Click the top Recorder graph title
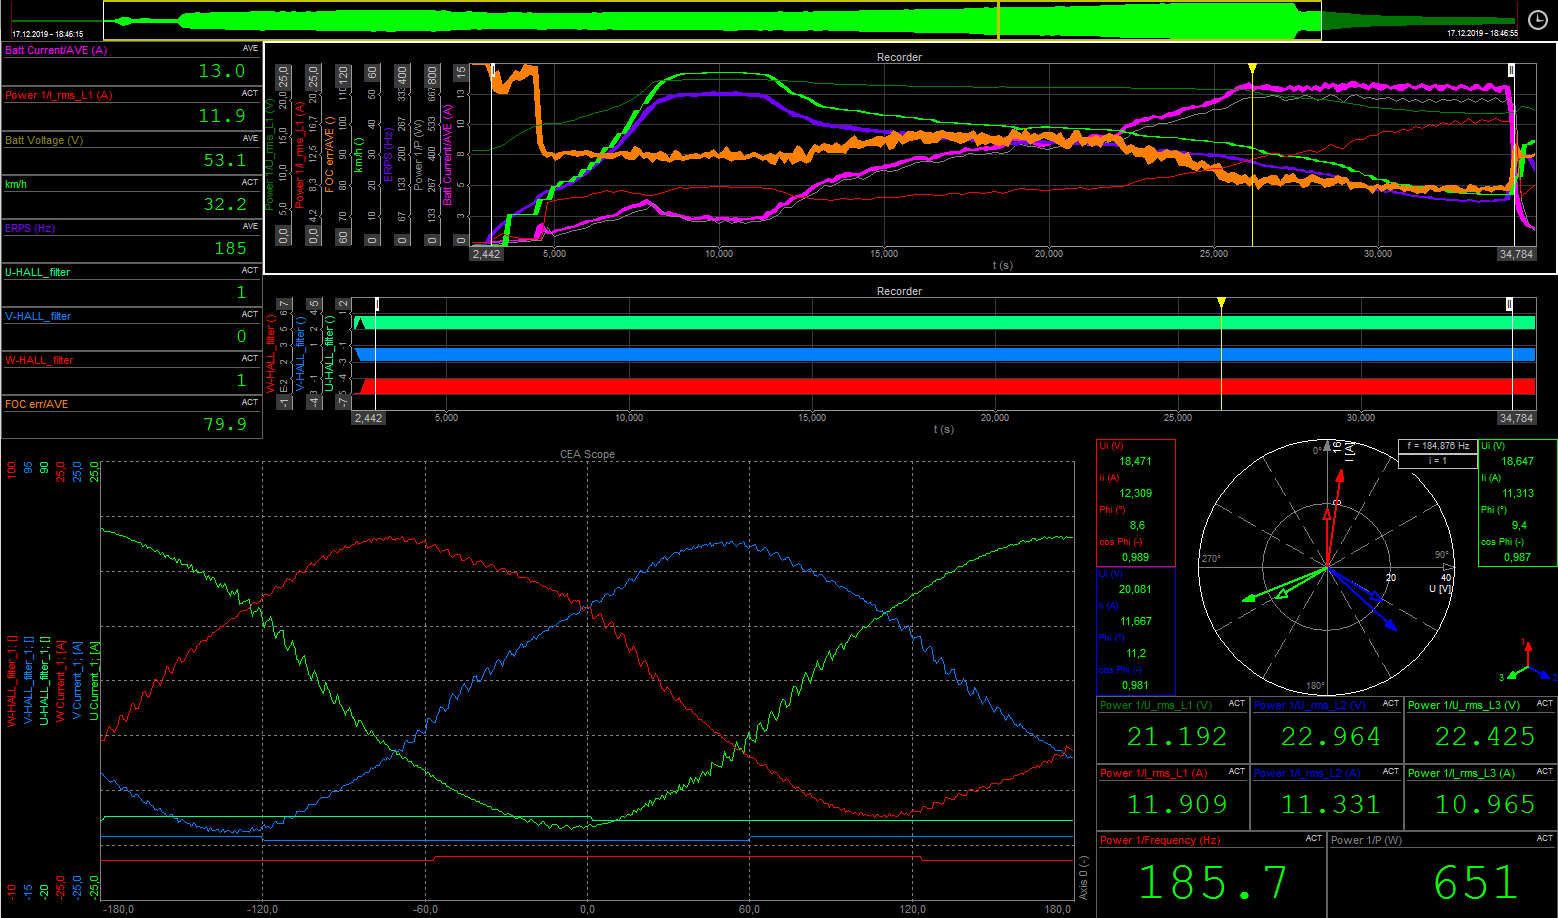Screen dimensions: 1558x918 point(899,57)
